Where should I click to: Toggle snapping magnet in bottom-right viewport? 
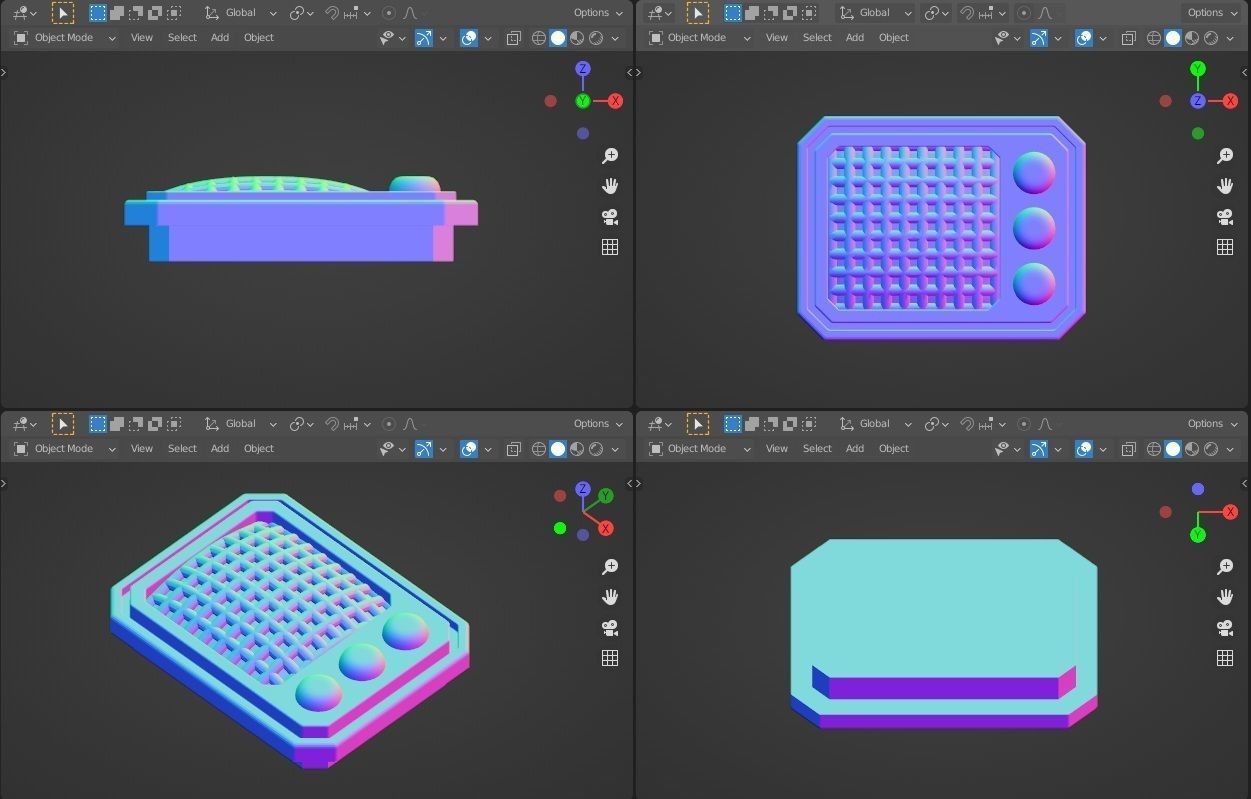coord(967,424)
